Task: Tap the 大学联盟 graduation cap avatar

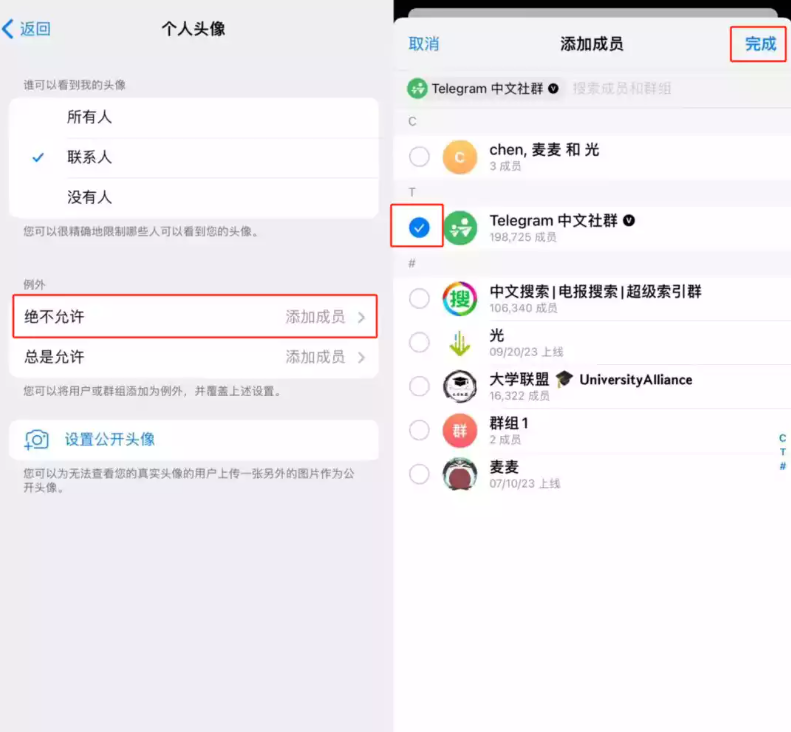Action: pos(460,386)
